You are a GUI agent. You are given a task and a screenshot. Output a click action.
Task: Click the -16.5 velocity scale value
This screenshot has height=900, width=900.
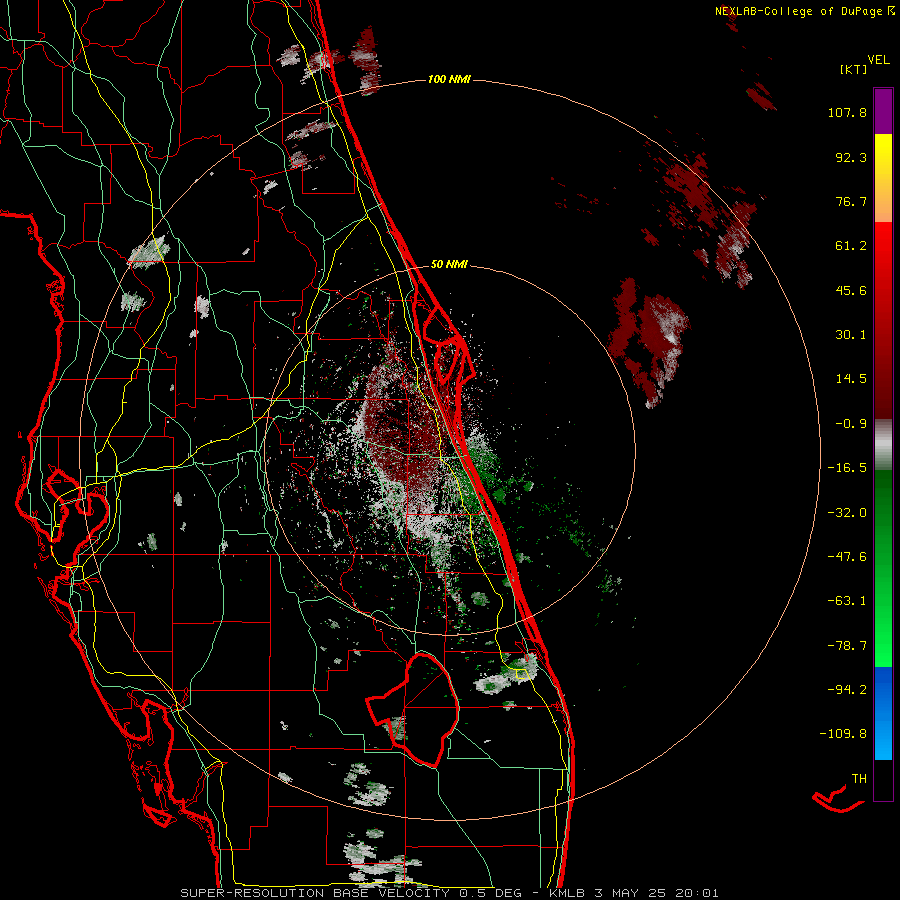point(847,468)
